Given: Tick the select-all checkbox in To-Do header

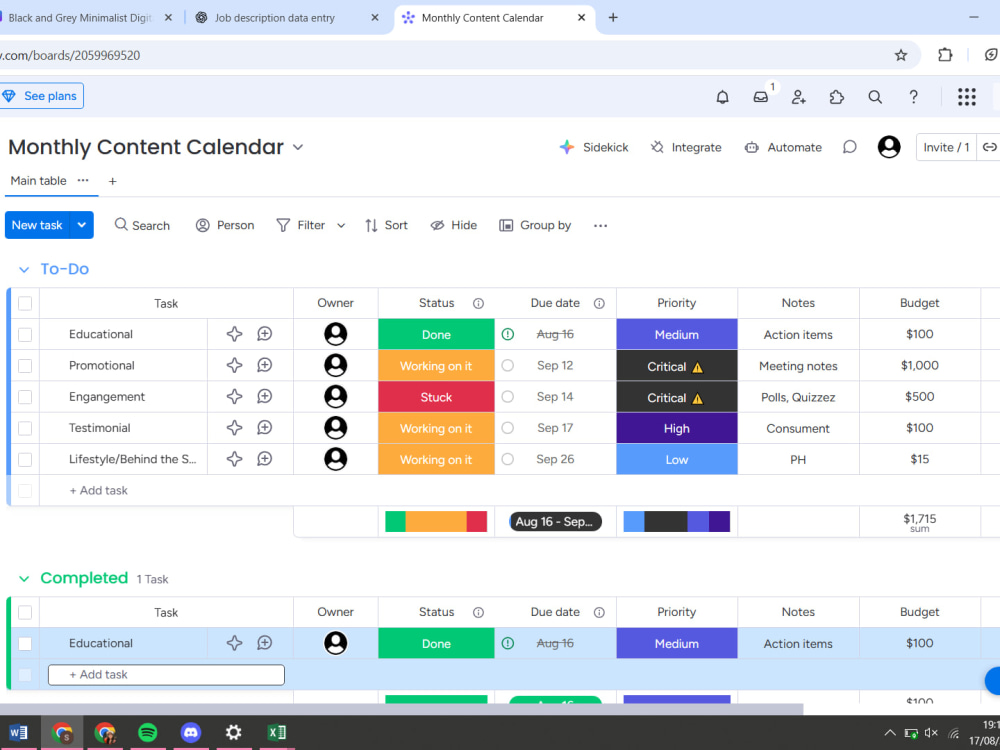Looking at the screenshot, I should point(25,304).
